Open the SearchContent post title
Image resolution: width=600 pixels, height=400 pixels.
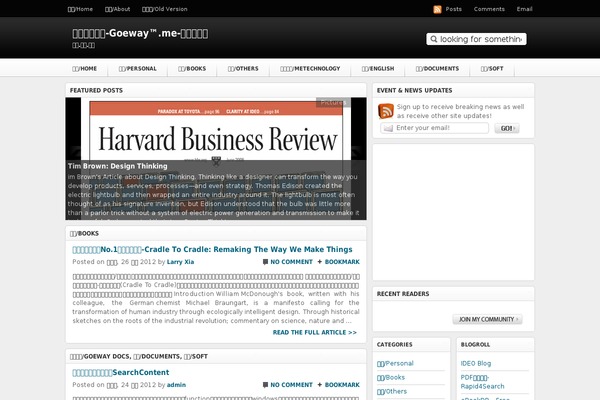(x=121, y=372)
